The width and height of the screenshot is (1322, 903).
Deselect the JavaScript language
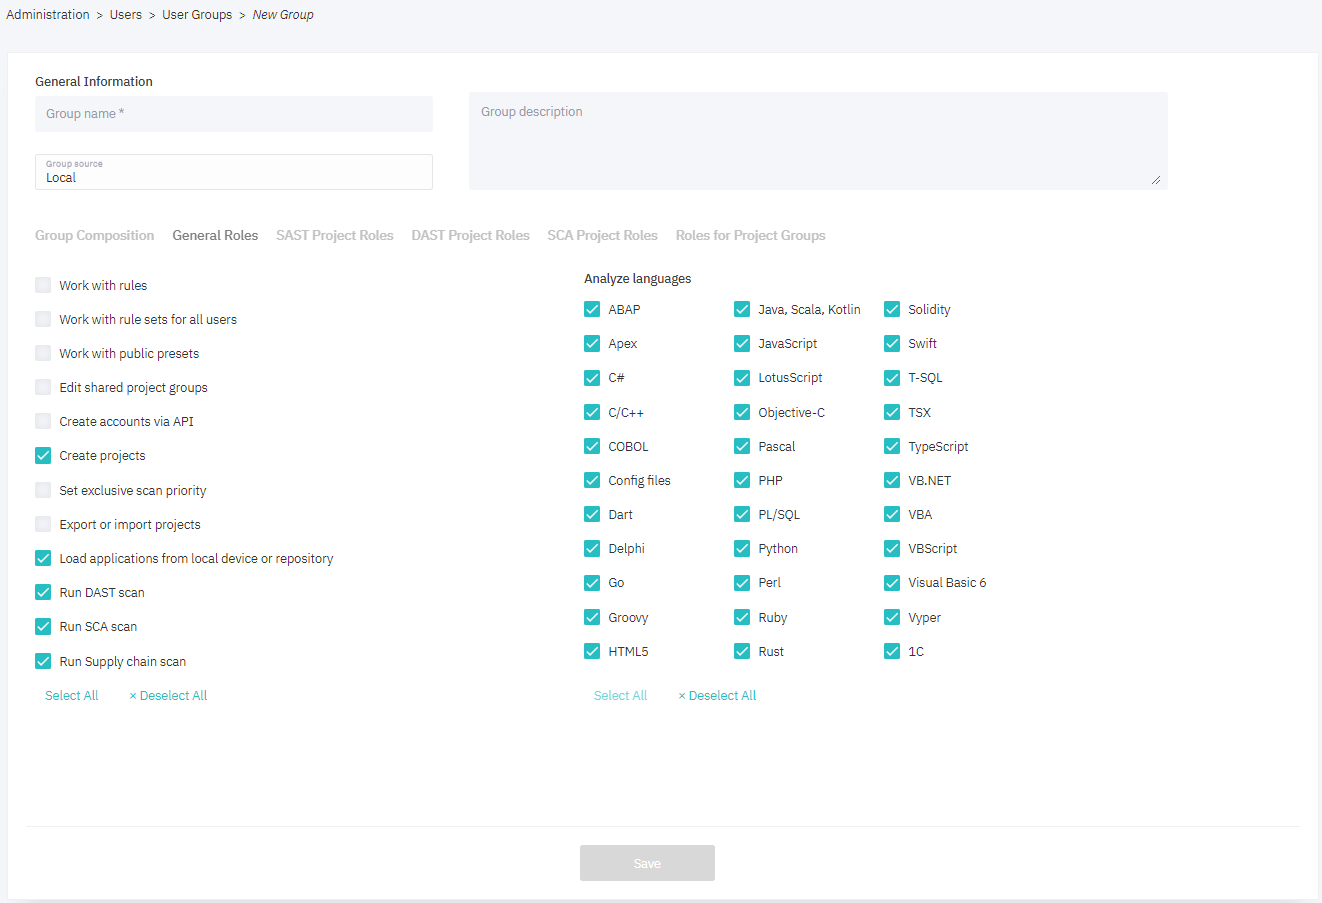click(742, 343)
